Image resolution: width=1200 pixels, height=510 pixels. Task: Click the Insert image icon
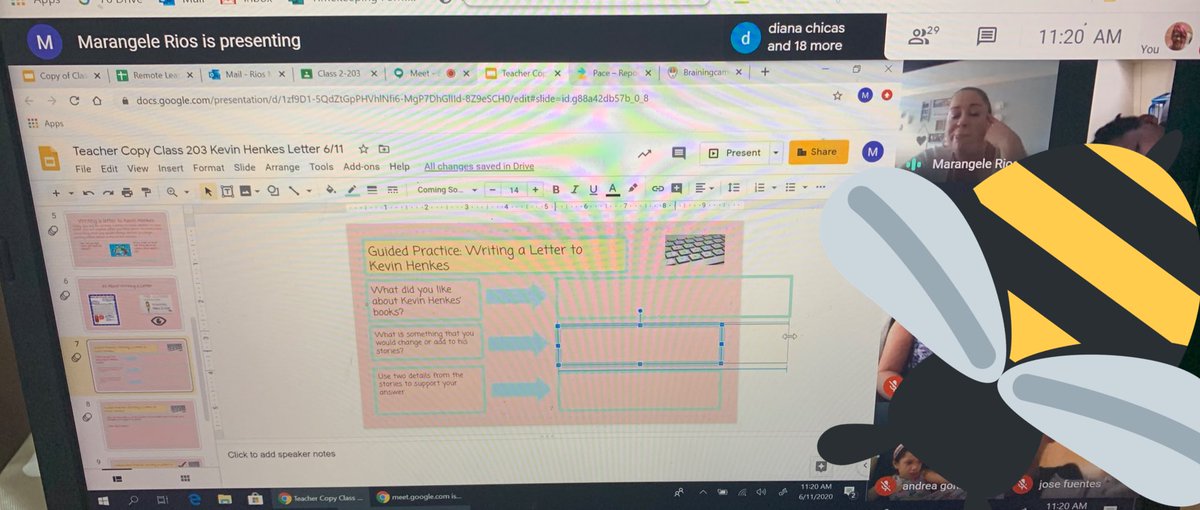[245, 191]
